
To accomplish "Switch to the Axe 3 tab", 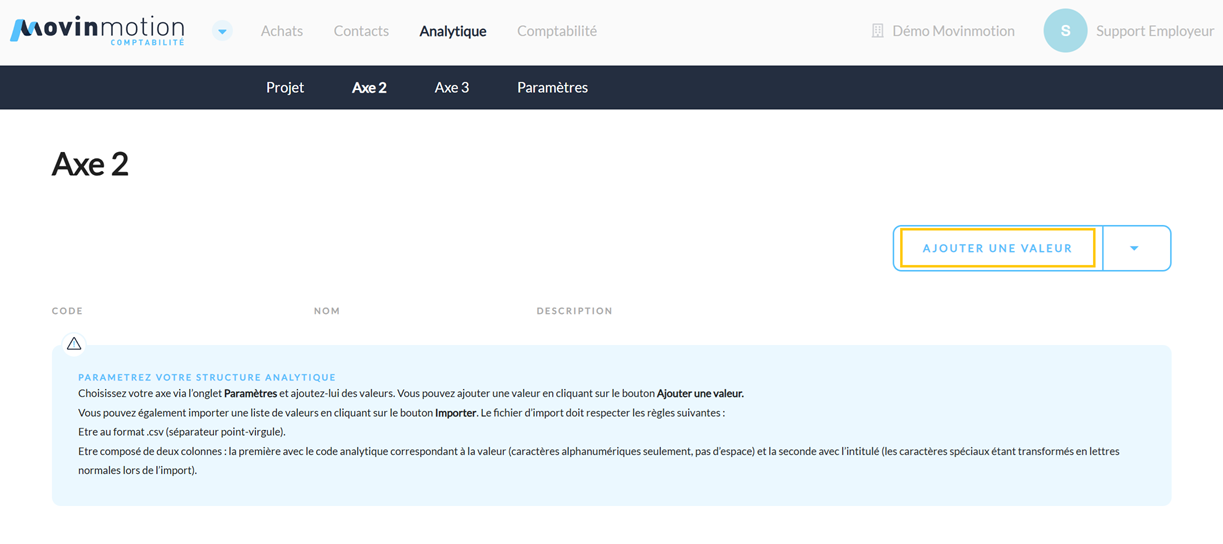I will point(451,87).
